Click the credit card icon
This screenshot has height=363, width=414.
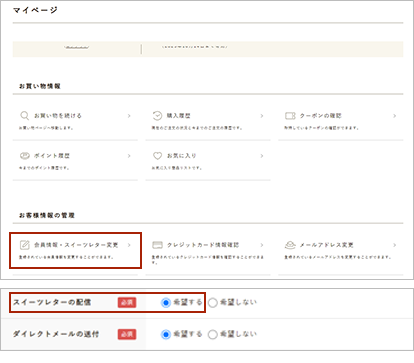click(x=157, y=245)
